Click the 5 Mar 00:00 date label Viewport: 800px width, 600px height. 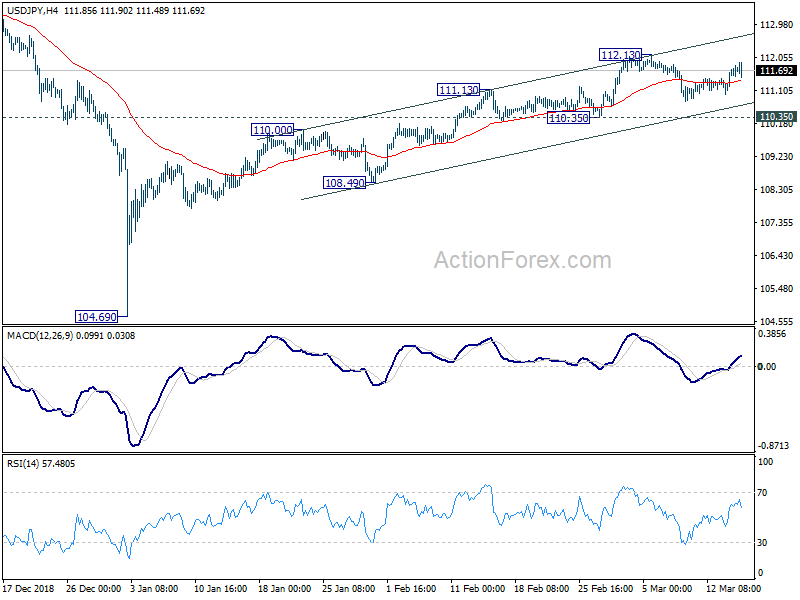[x=667, y=588]
